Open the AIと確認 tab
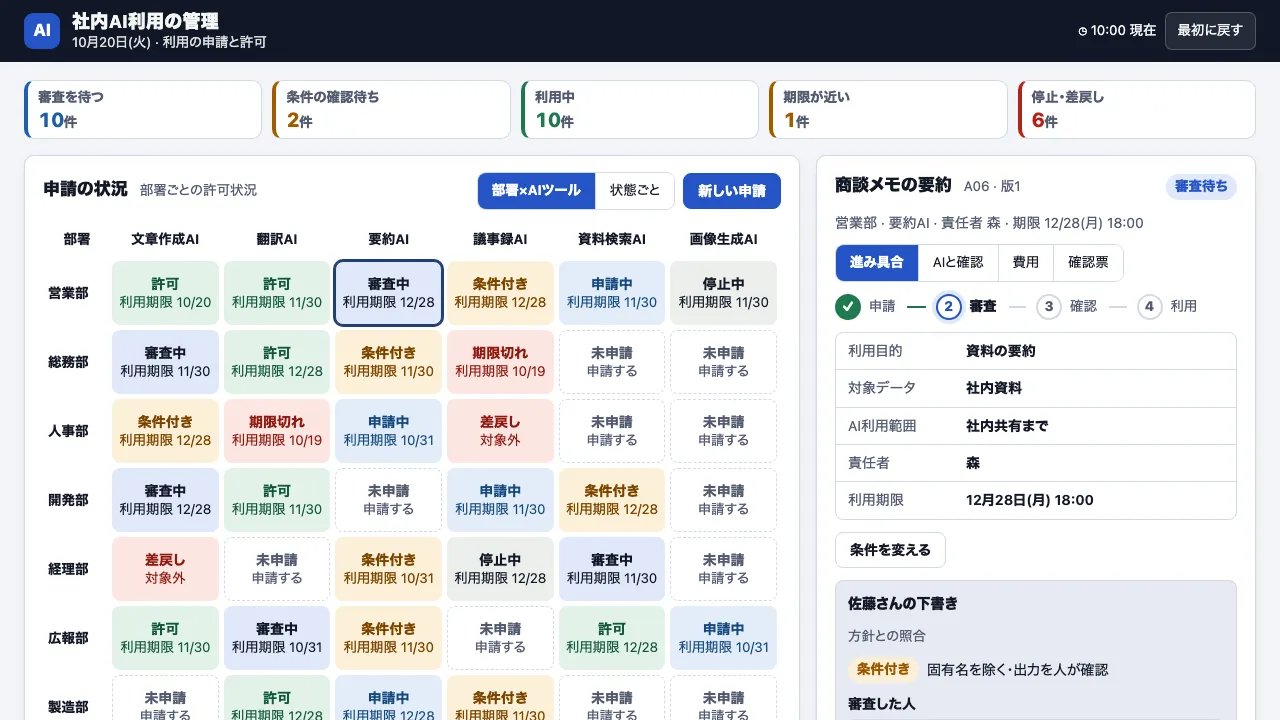1280x720 pixels. pyautogui.click(x=958, y=263)
